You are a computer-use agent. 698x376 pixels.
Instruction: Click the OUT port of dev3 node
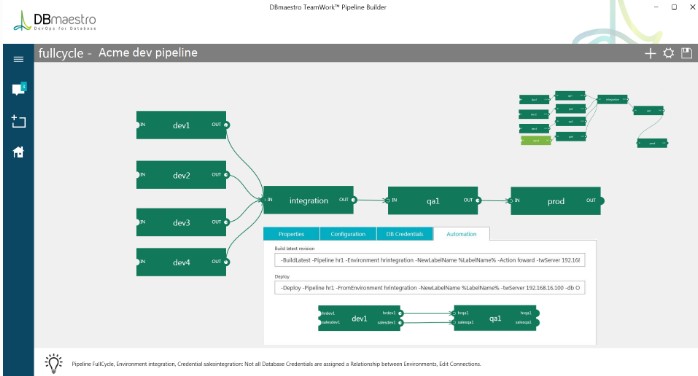click(x=226, y=222)
